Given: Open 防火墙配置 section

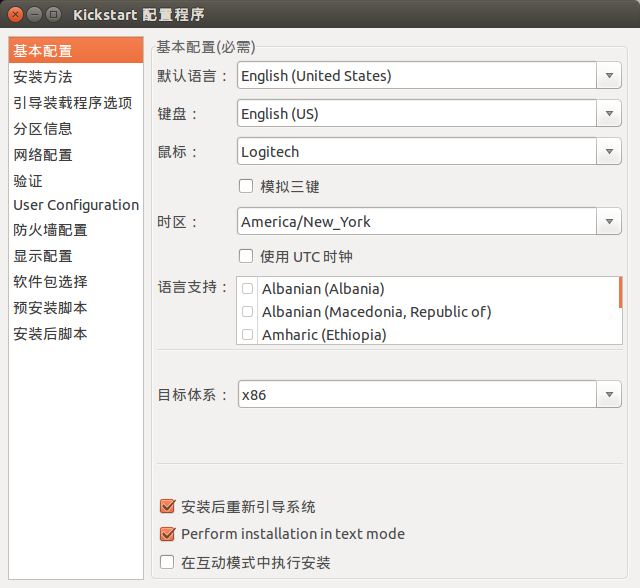Looking at the screenshot, I should pos(76,230).
